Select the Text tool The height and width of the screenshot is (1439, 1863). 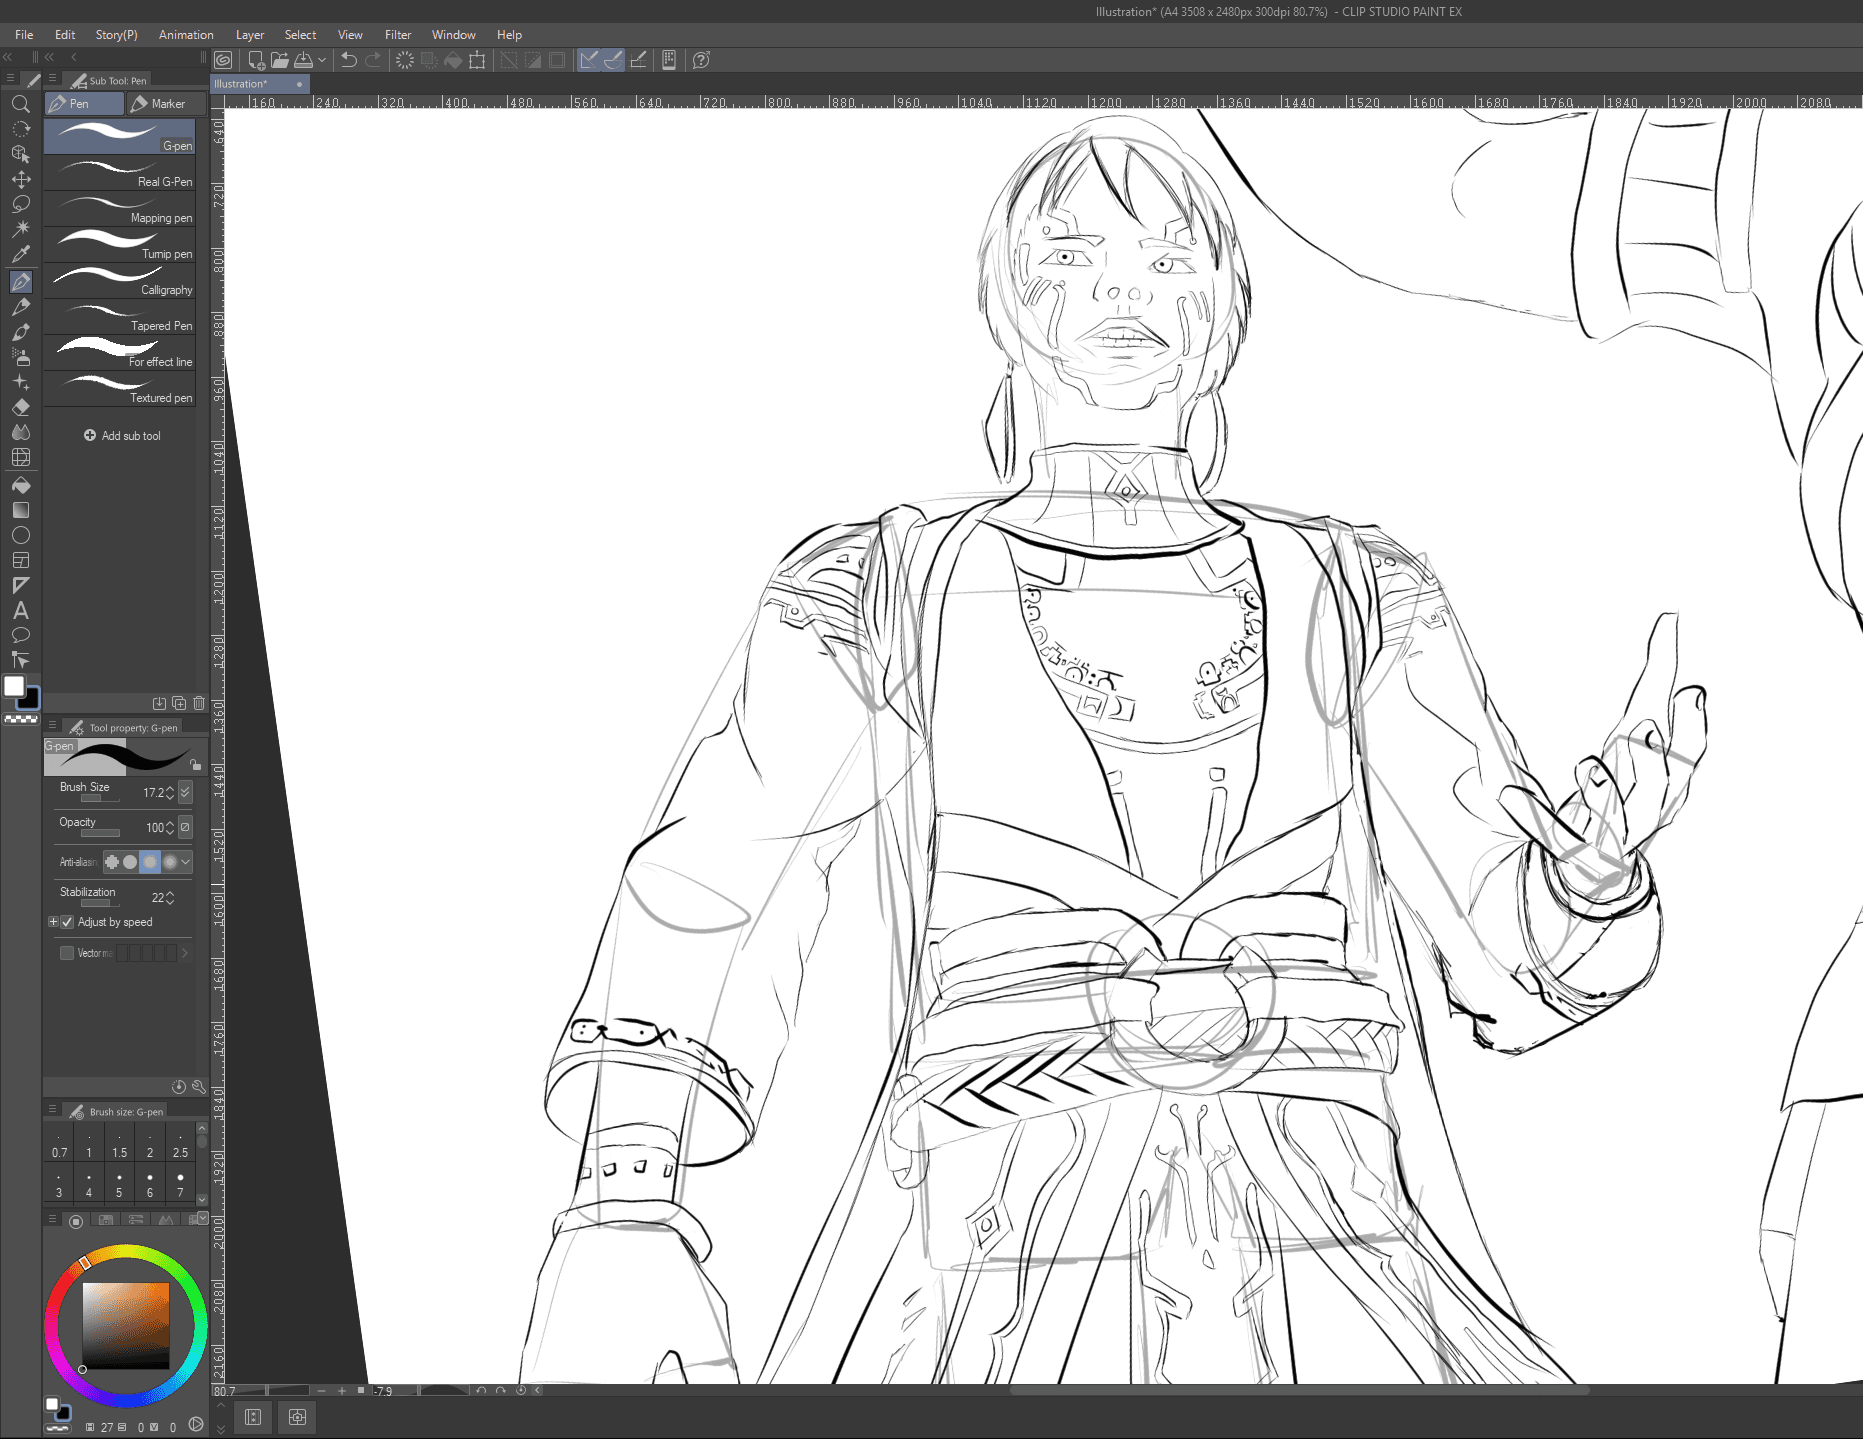(21, 611)
